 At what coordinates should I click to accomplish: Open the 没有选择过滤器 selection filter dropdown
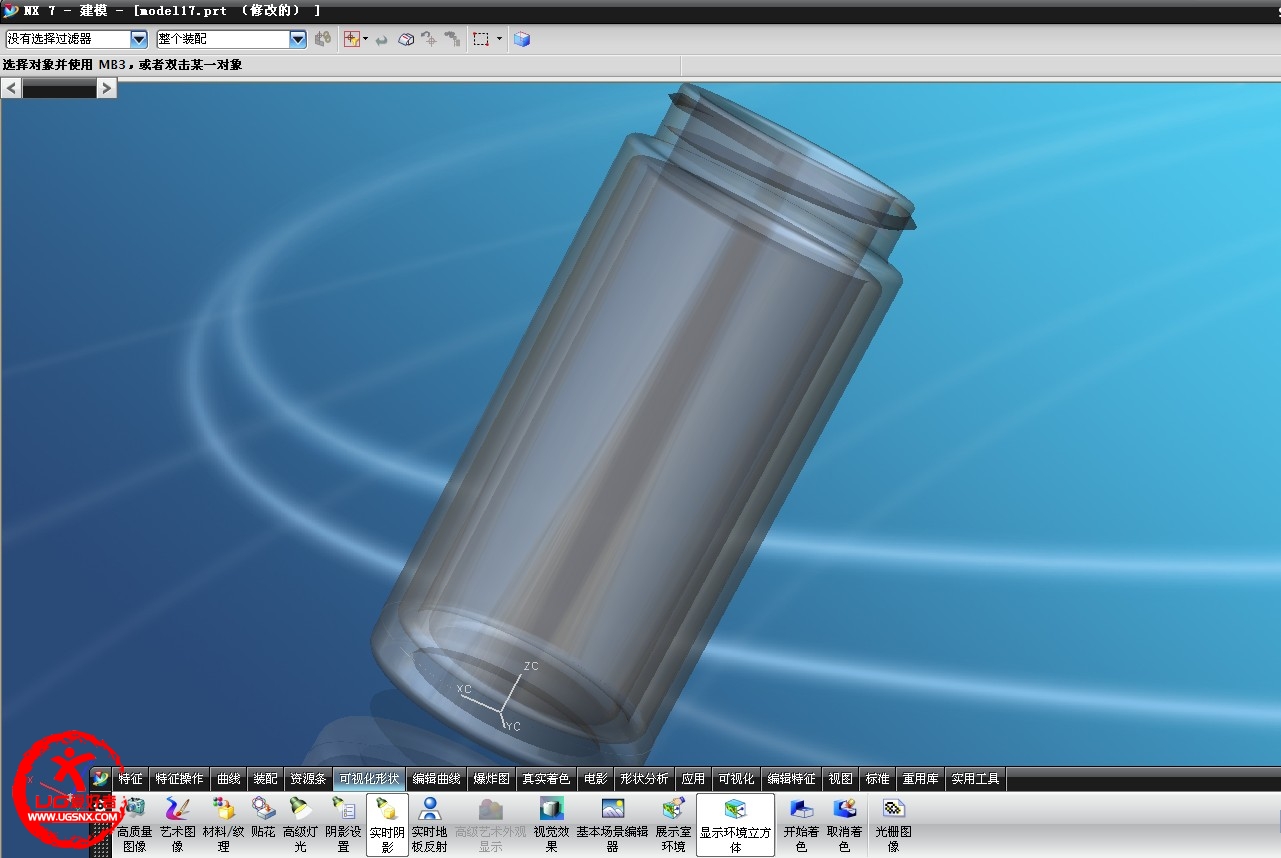coord(77,39)
